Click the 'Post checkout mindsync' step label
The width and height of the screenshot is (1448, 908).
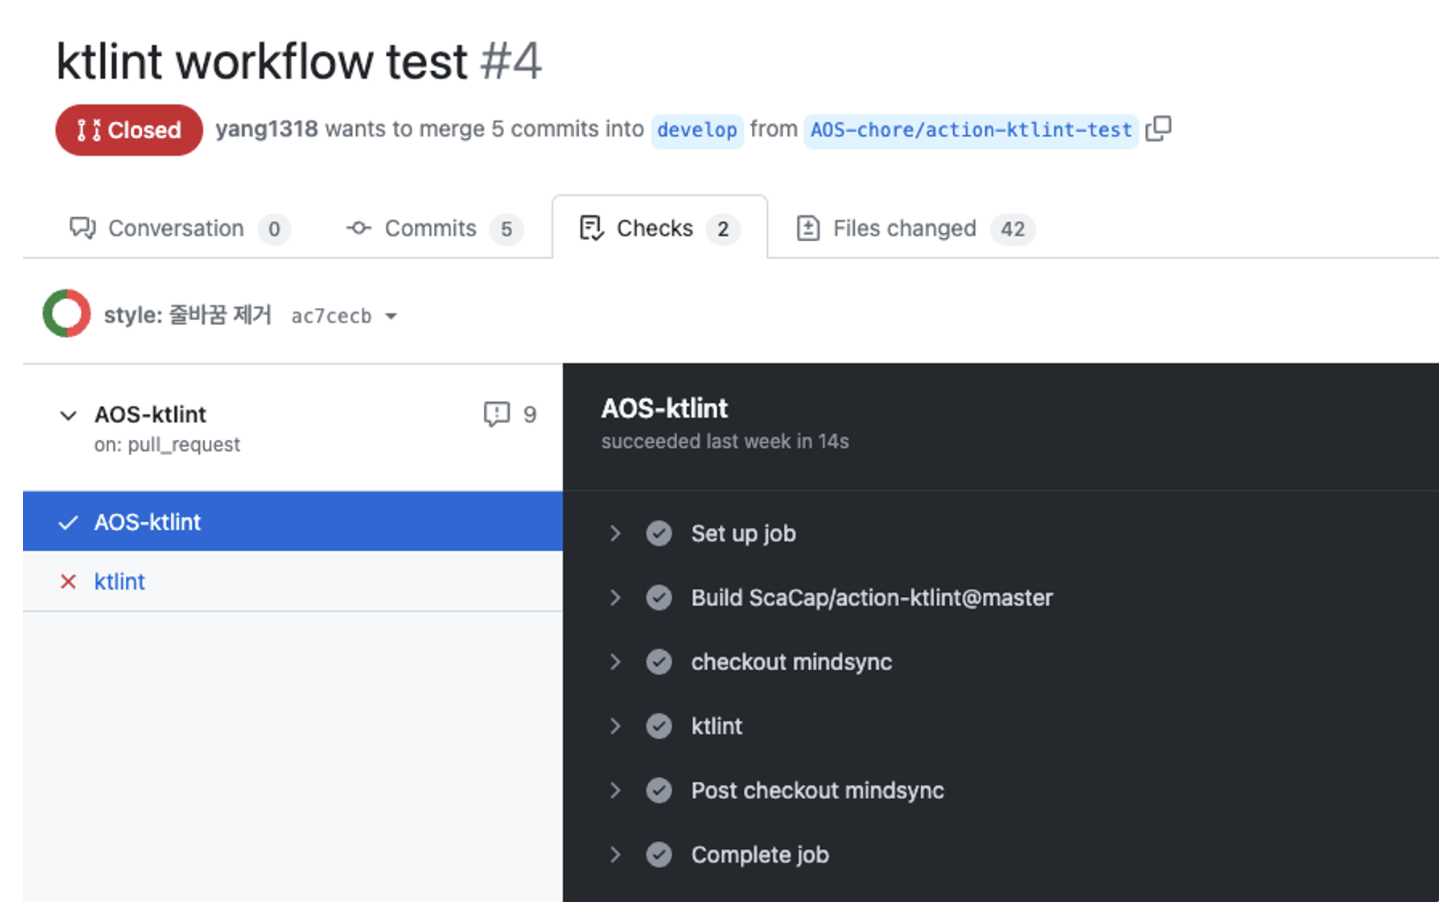click(817, 790)
